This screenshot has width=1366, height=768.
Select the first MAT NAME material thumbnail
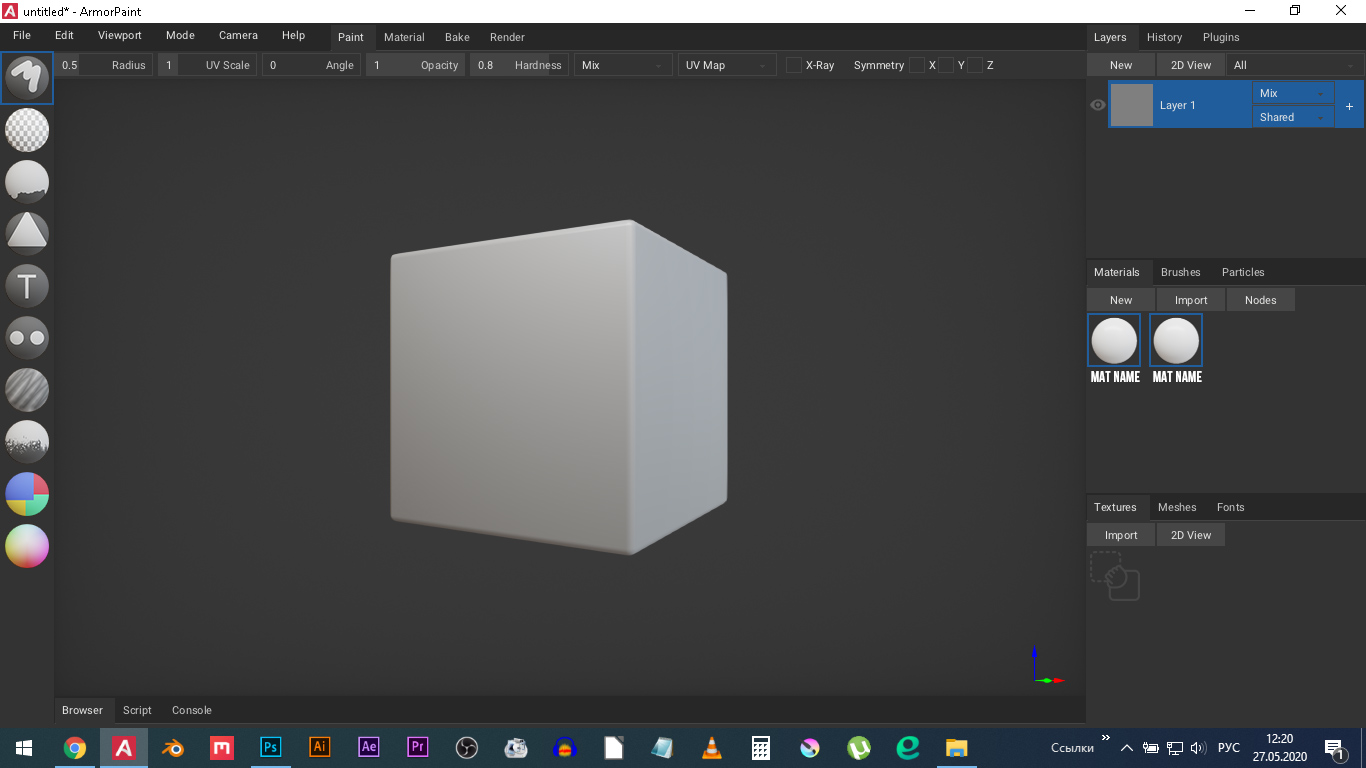pos(1114,341)
